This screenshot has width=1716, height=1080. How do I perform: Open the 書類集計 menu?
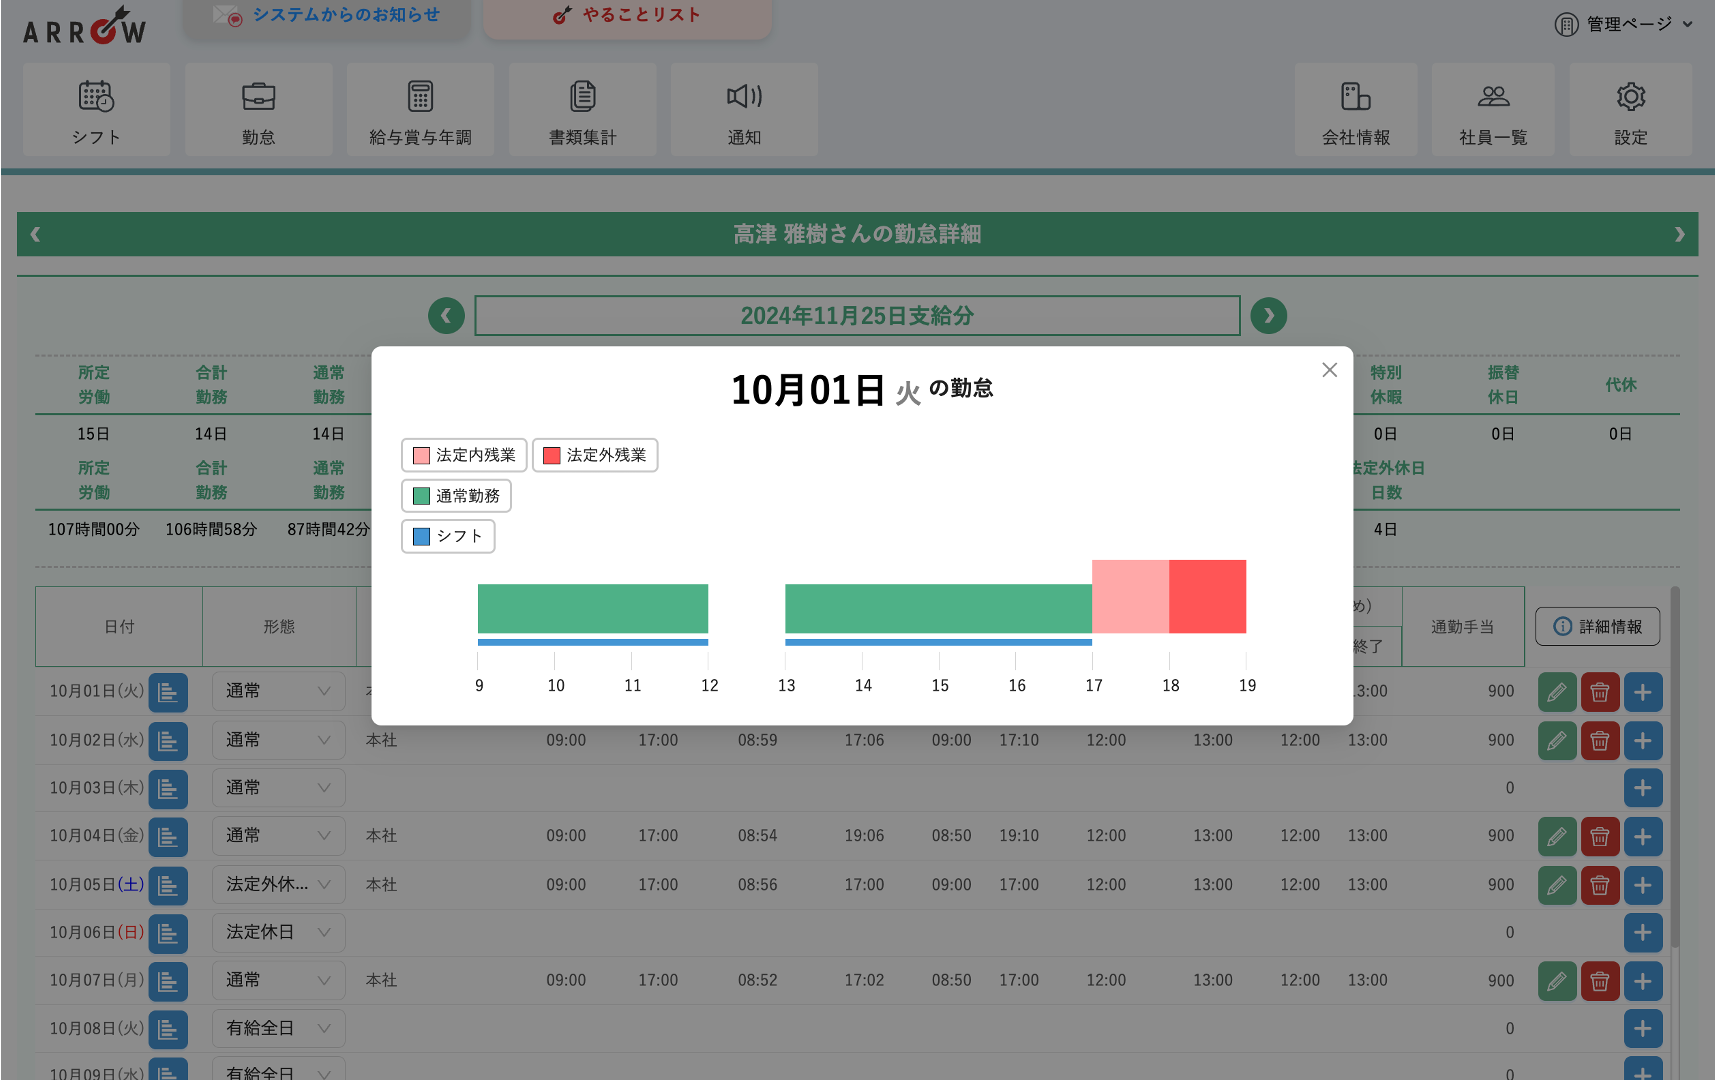click(582, 110)
